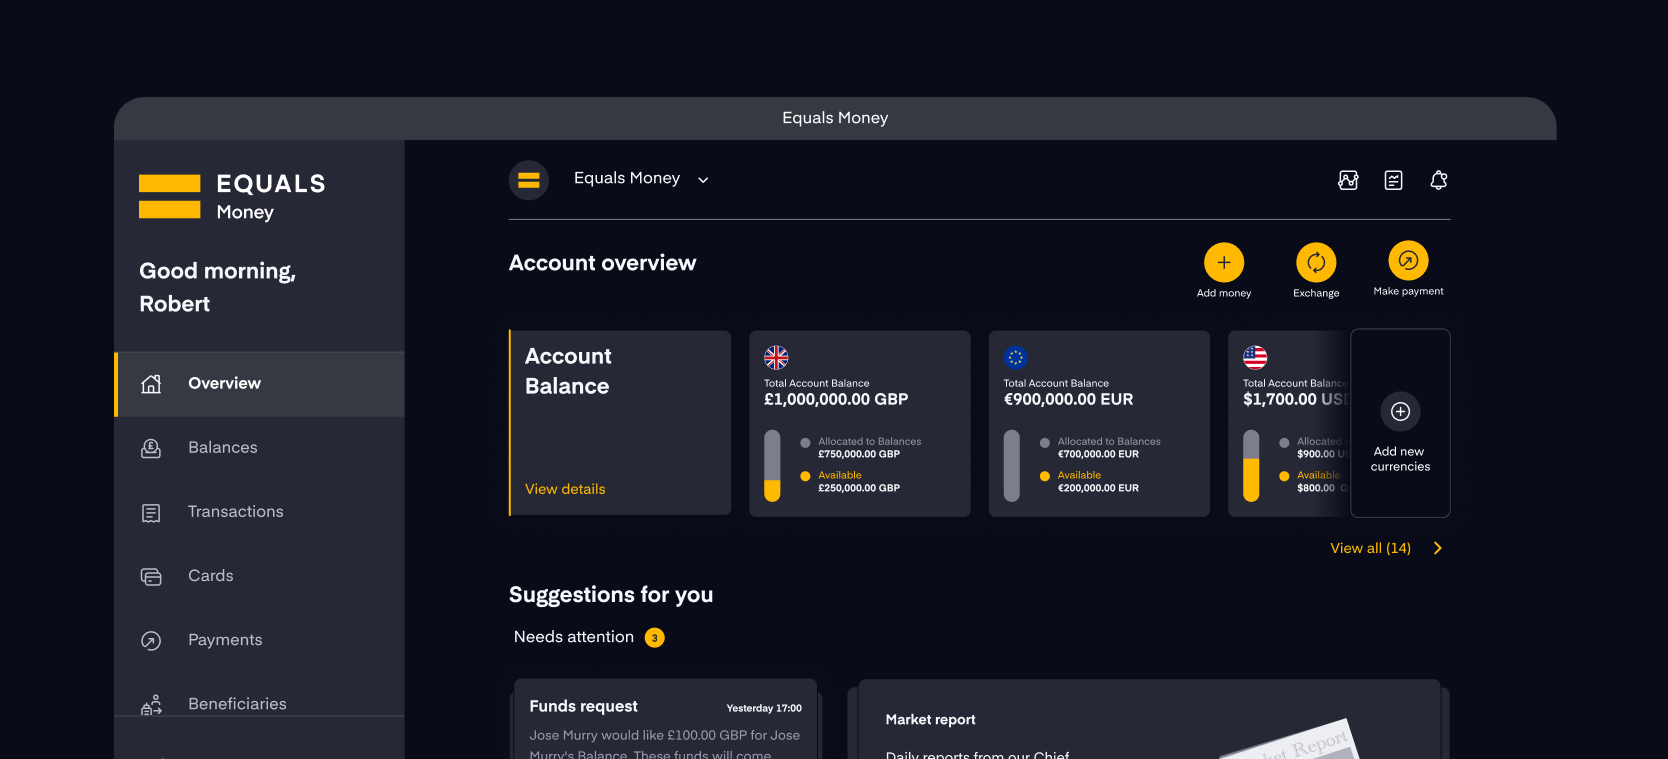This screenshot has height=759, width=1668.
Task: Click the Suggestions for you heading
Action: pos(611,595)
